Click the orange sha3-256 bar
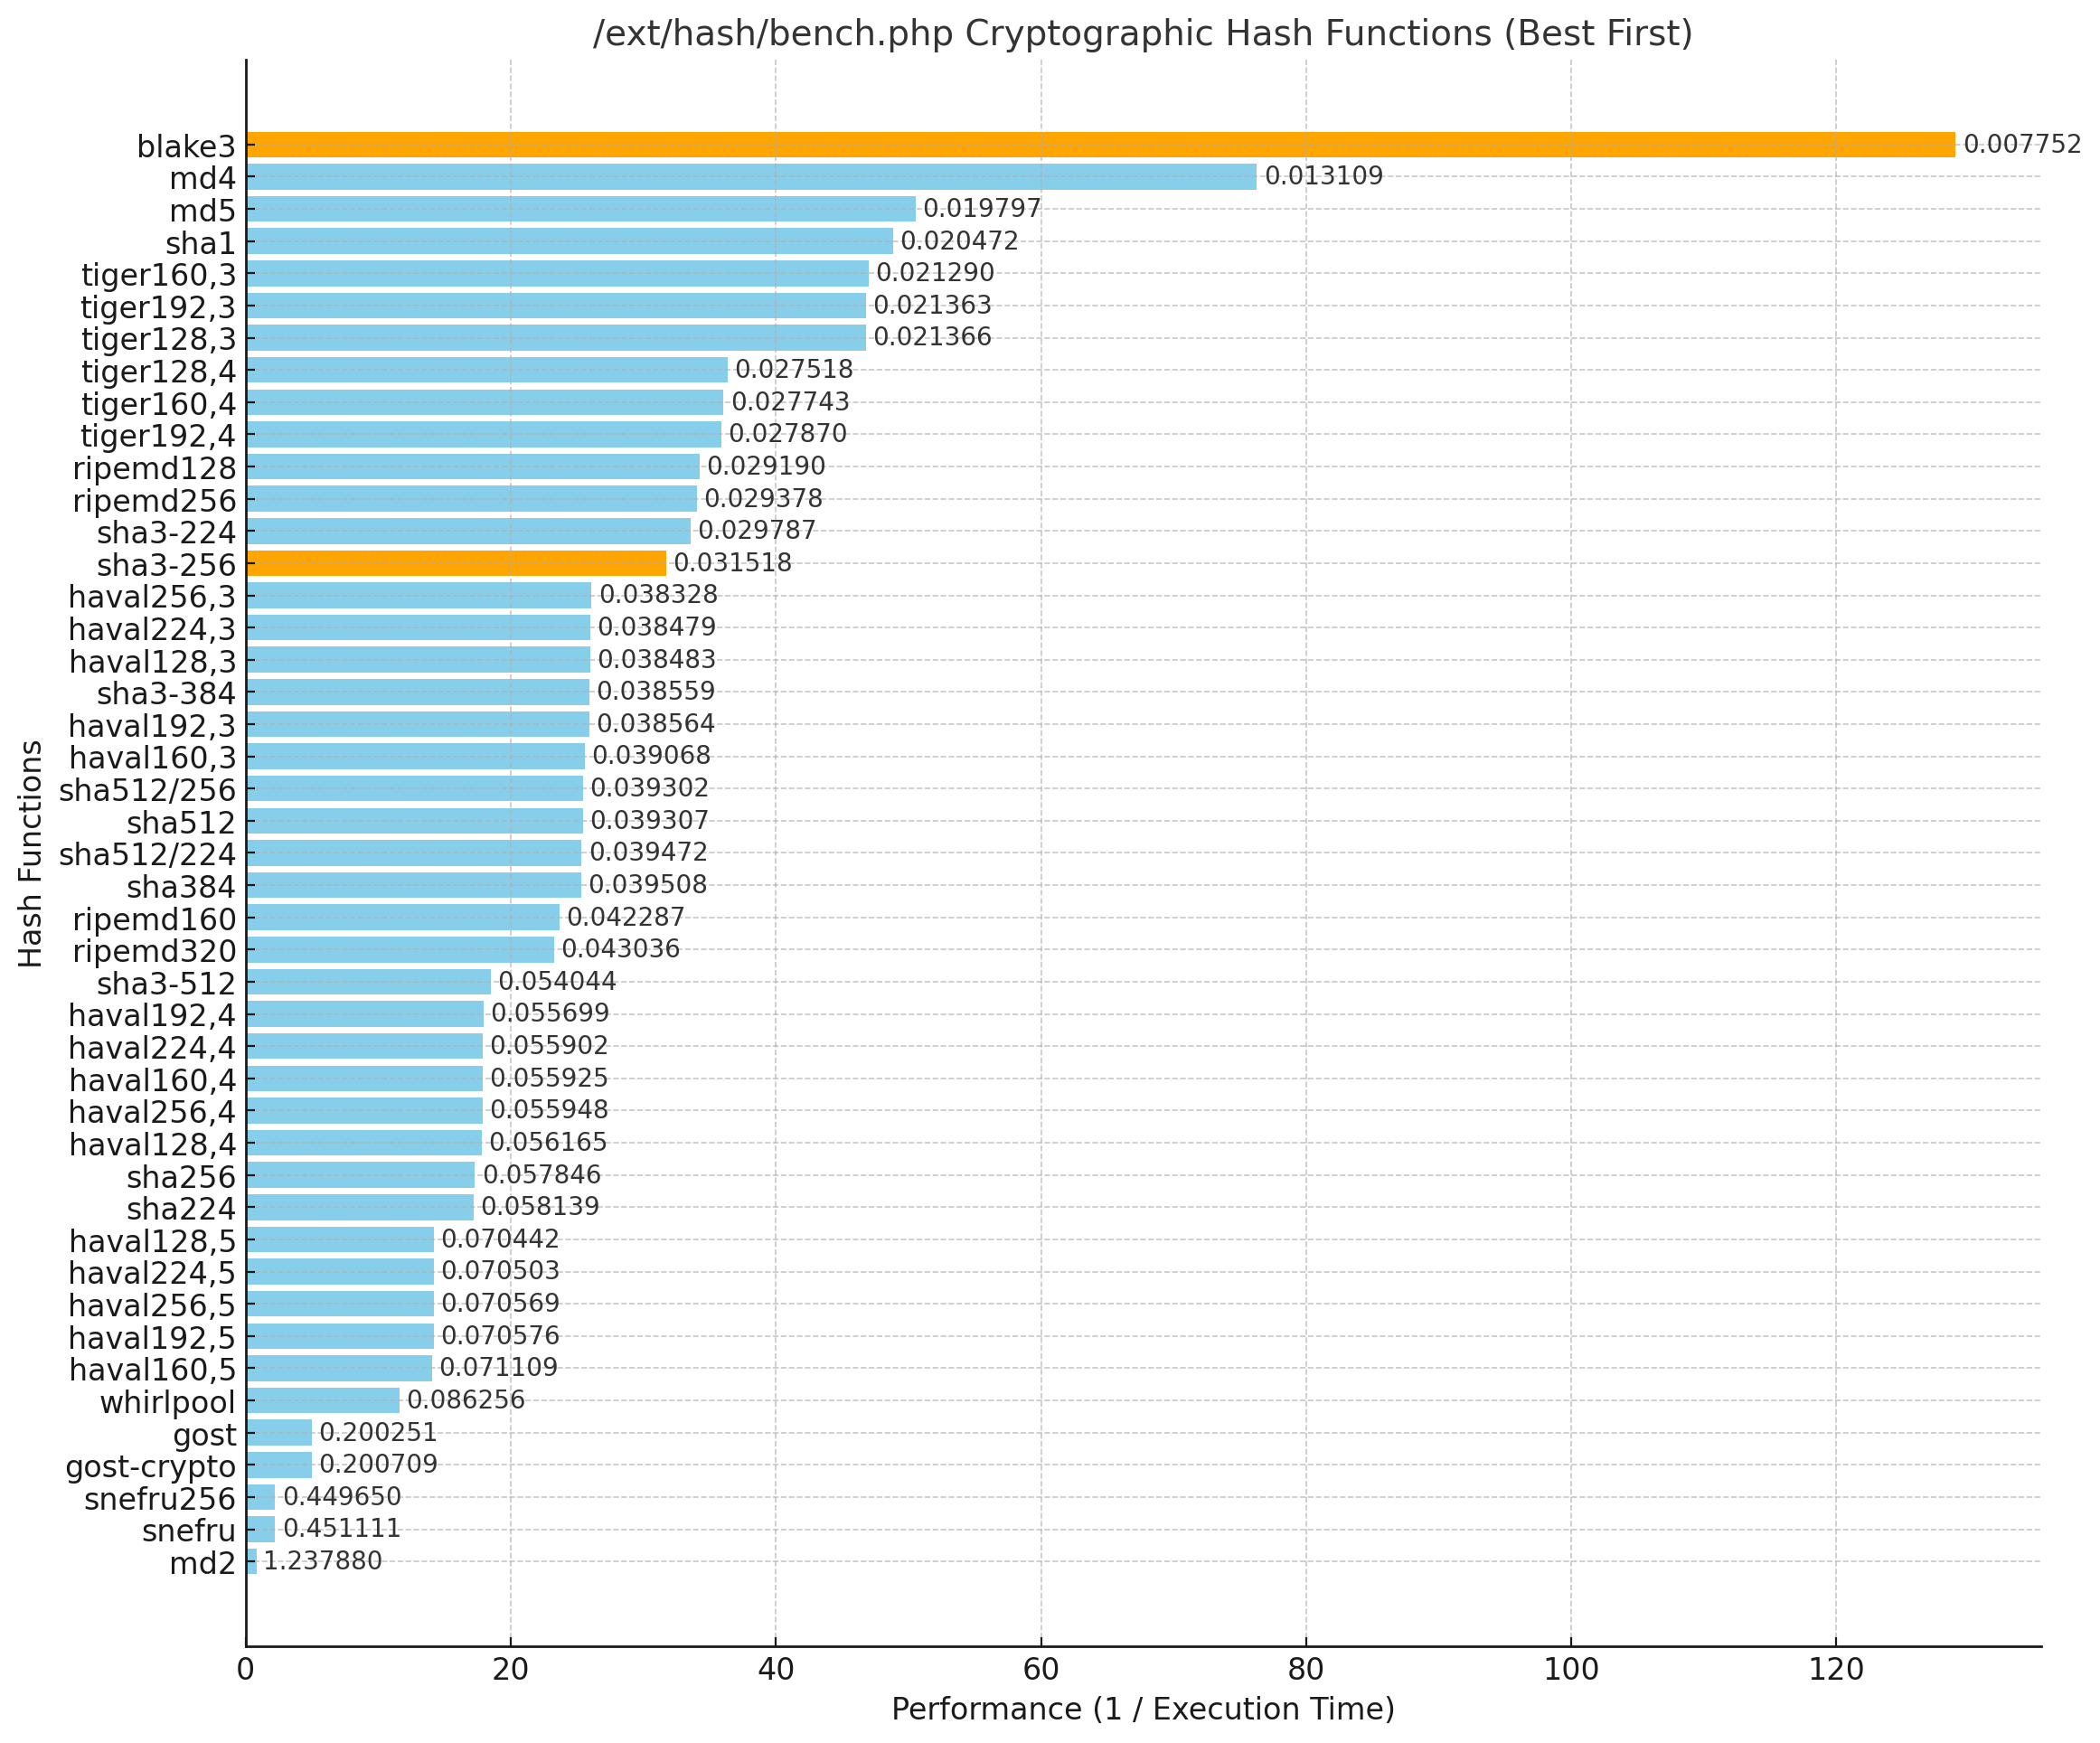Viewport: 2100px width, 1743px height. [x=456, y=563]
